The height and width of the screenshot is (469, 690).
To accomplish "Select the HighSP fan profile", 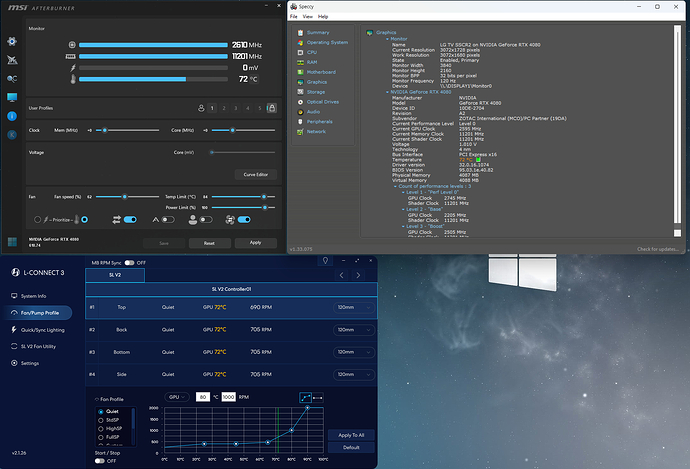I will tap(110, 429).
